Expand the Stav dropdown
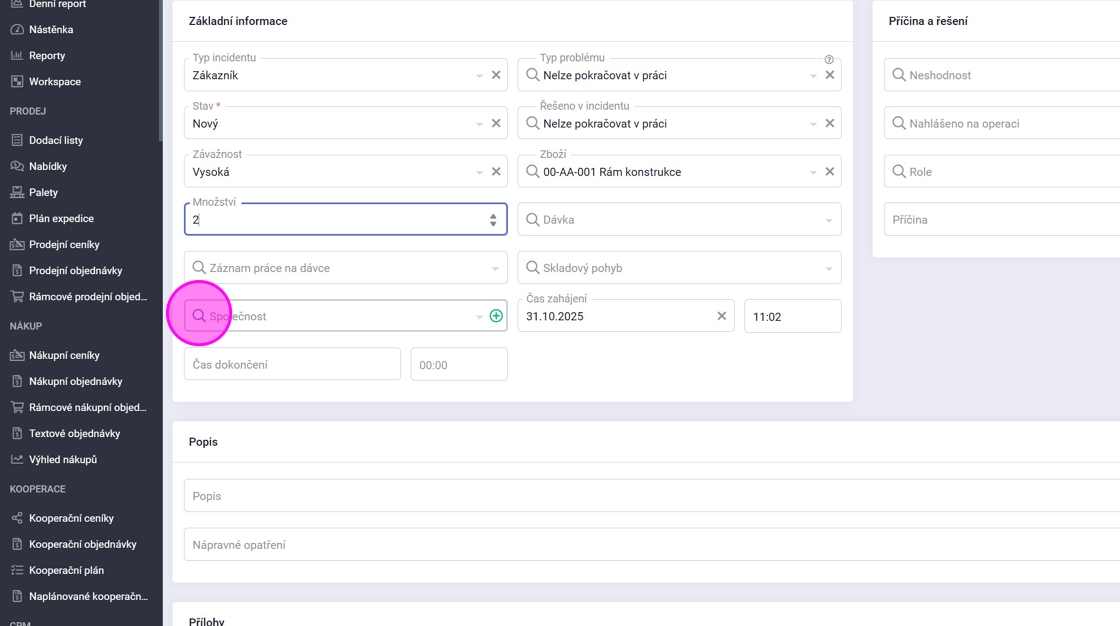Viewport: 1120px width, 626px height. (x=479, y=124)
